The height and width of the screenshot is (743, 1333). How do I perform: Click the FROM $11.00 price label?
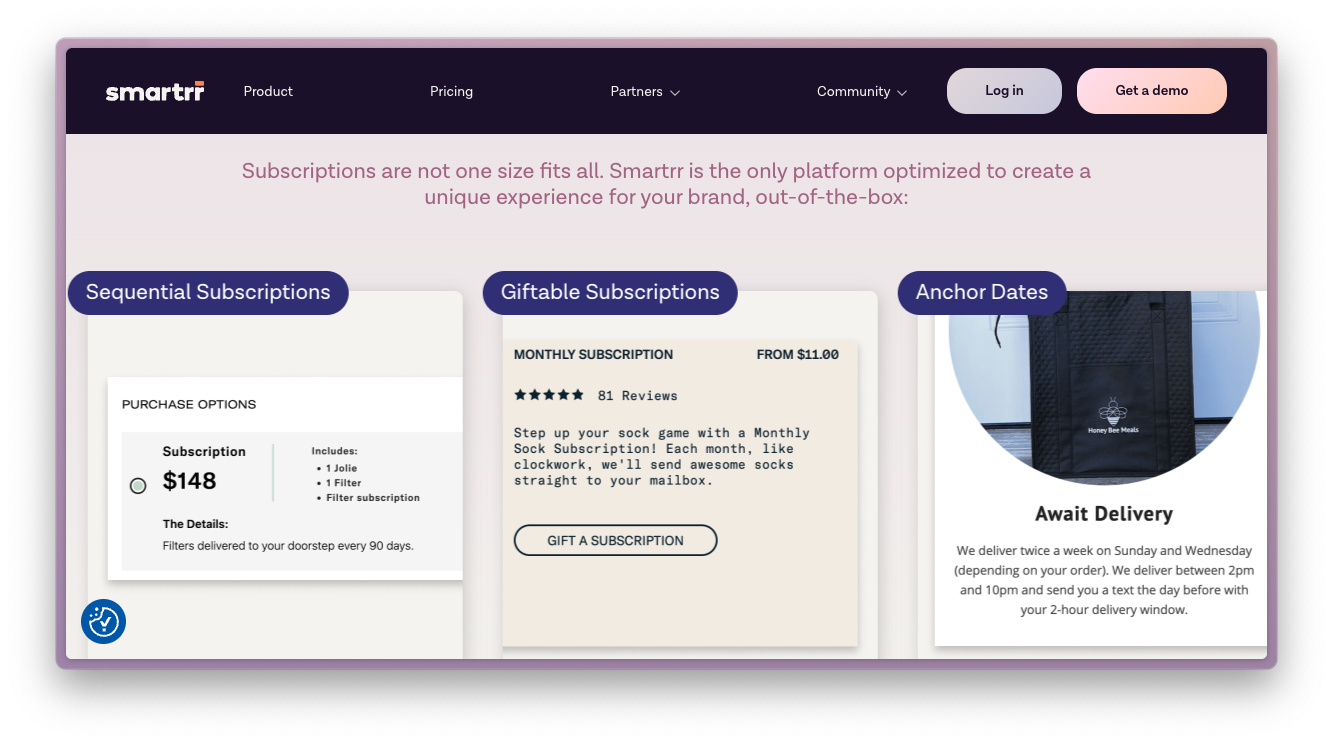tap(797, 354)
